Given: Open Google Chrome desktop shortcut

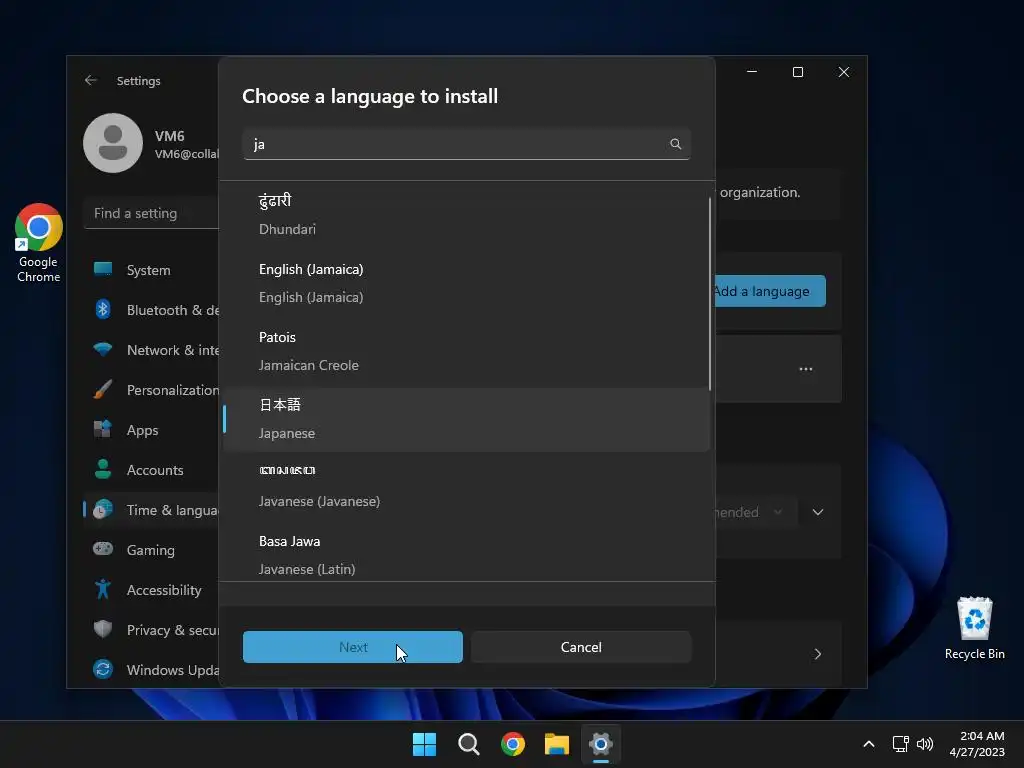Looking at the screenshot, I should pos(39,243).
